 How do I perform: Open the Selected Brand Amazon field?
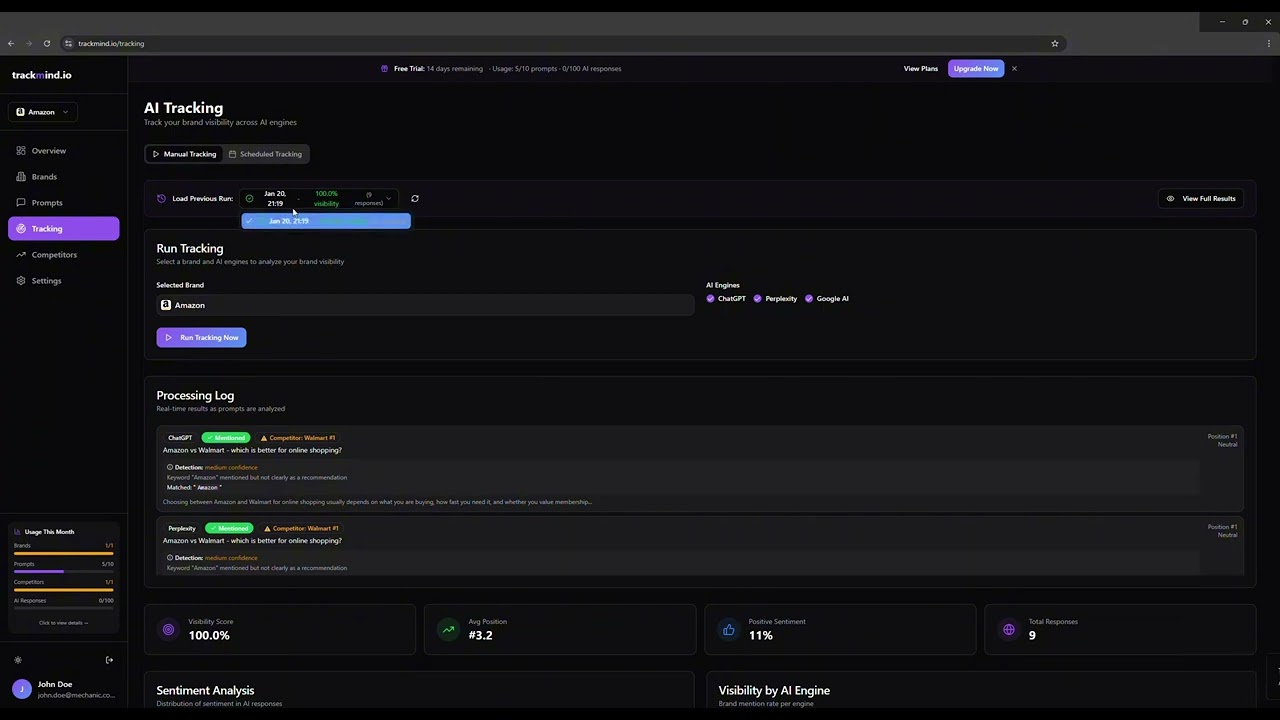tap(425, 305)
